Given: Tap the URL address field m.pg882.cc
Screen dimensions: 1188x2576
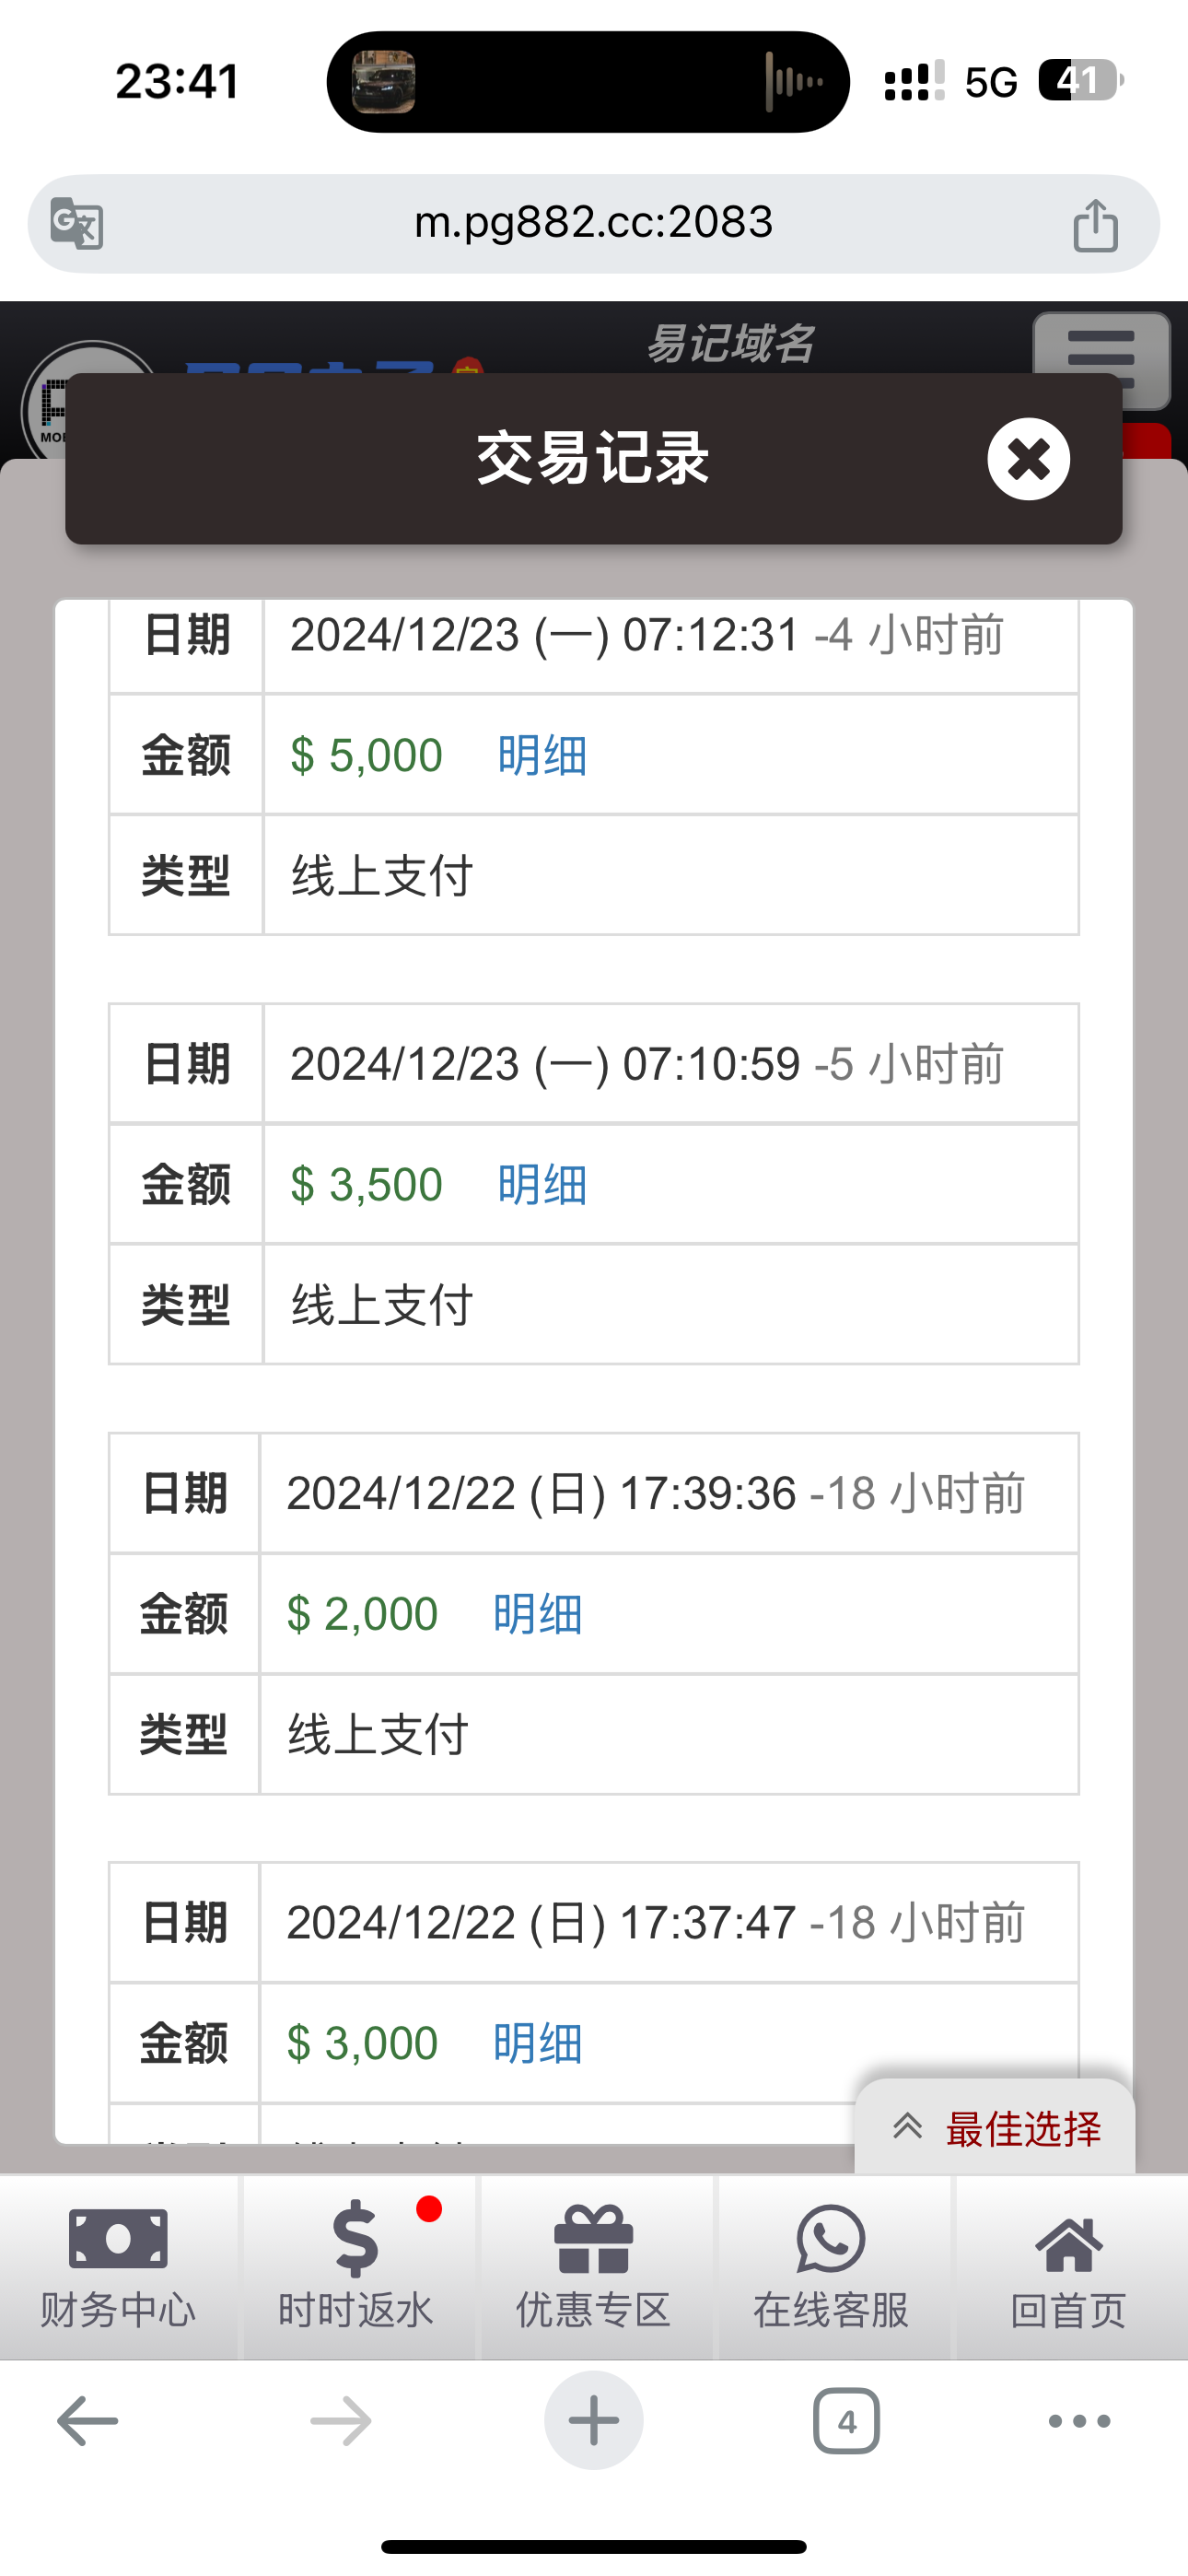Looking at the screenshot, I should 593,222.
